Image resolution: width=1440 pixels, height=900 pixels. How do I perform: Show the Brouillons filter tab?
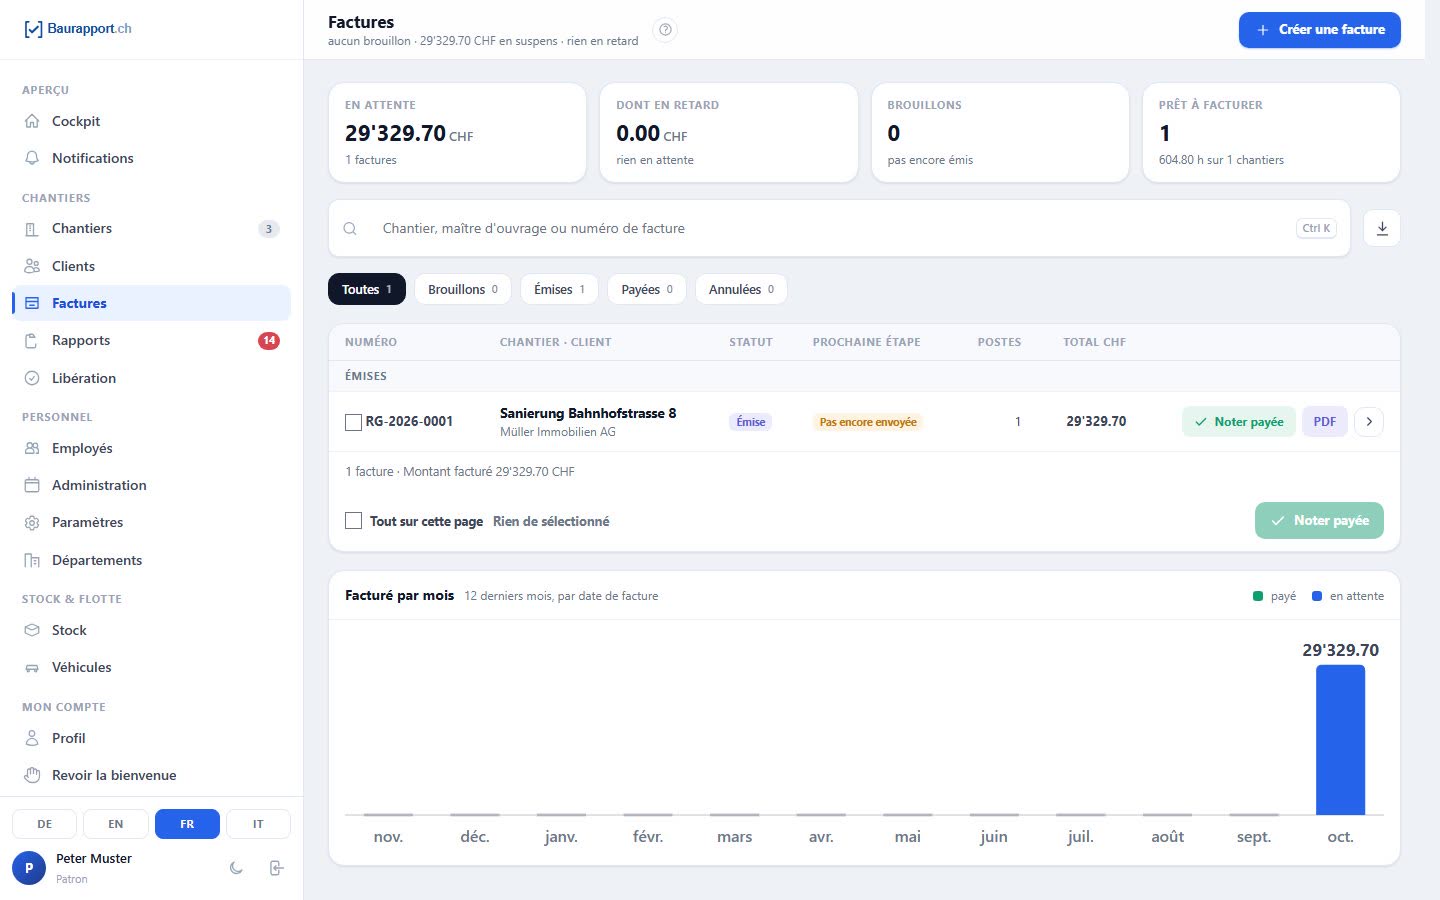[463, 289]
